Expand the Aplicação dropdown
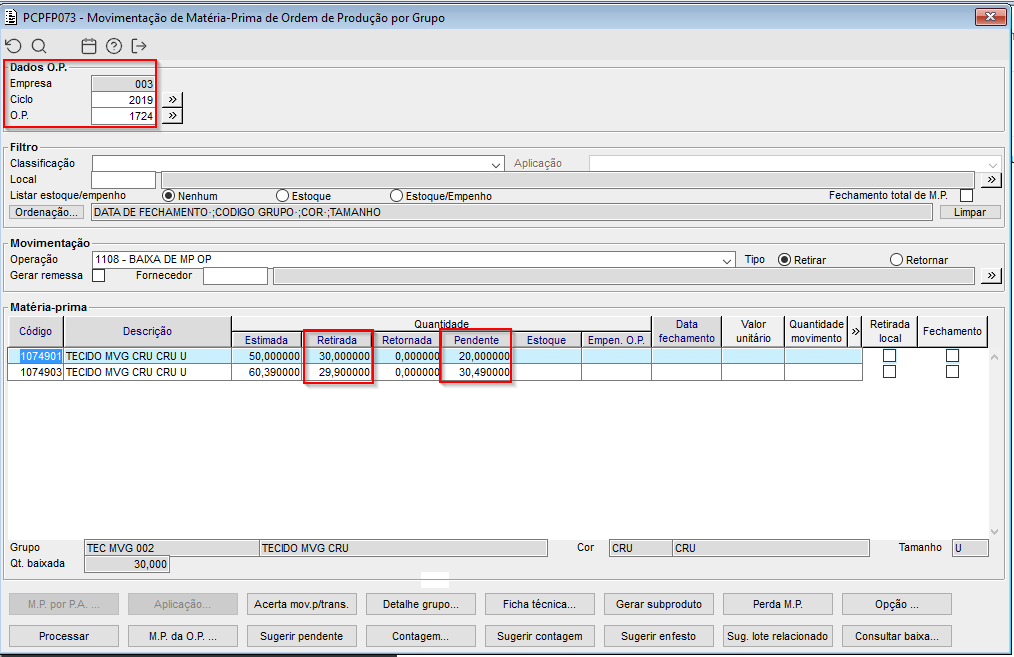 (993, 164)
